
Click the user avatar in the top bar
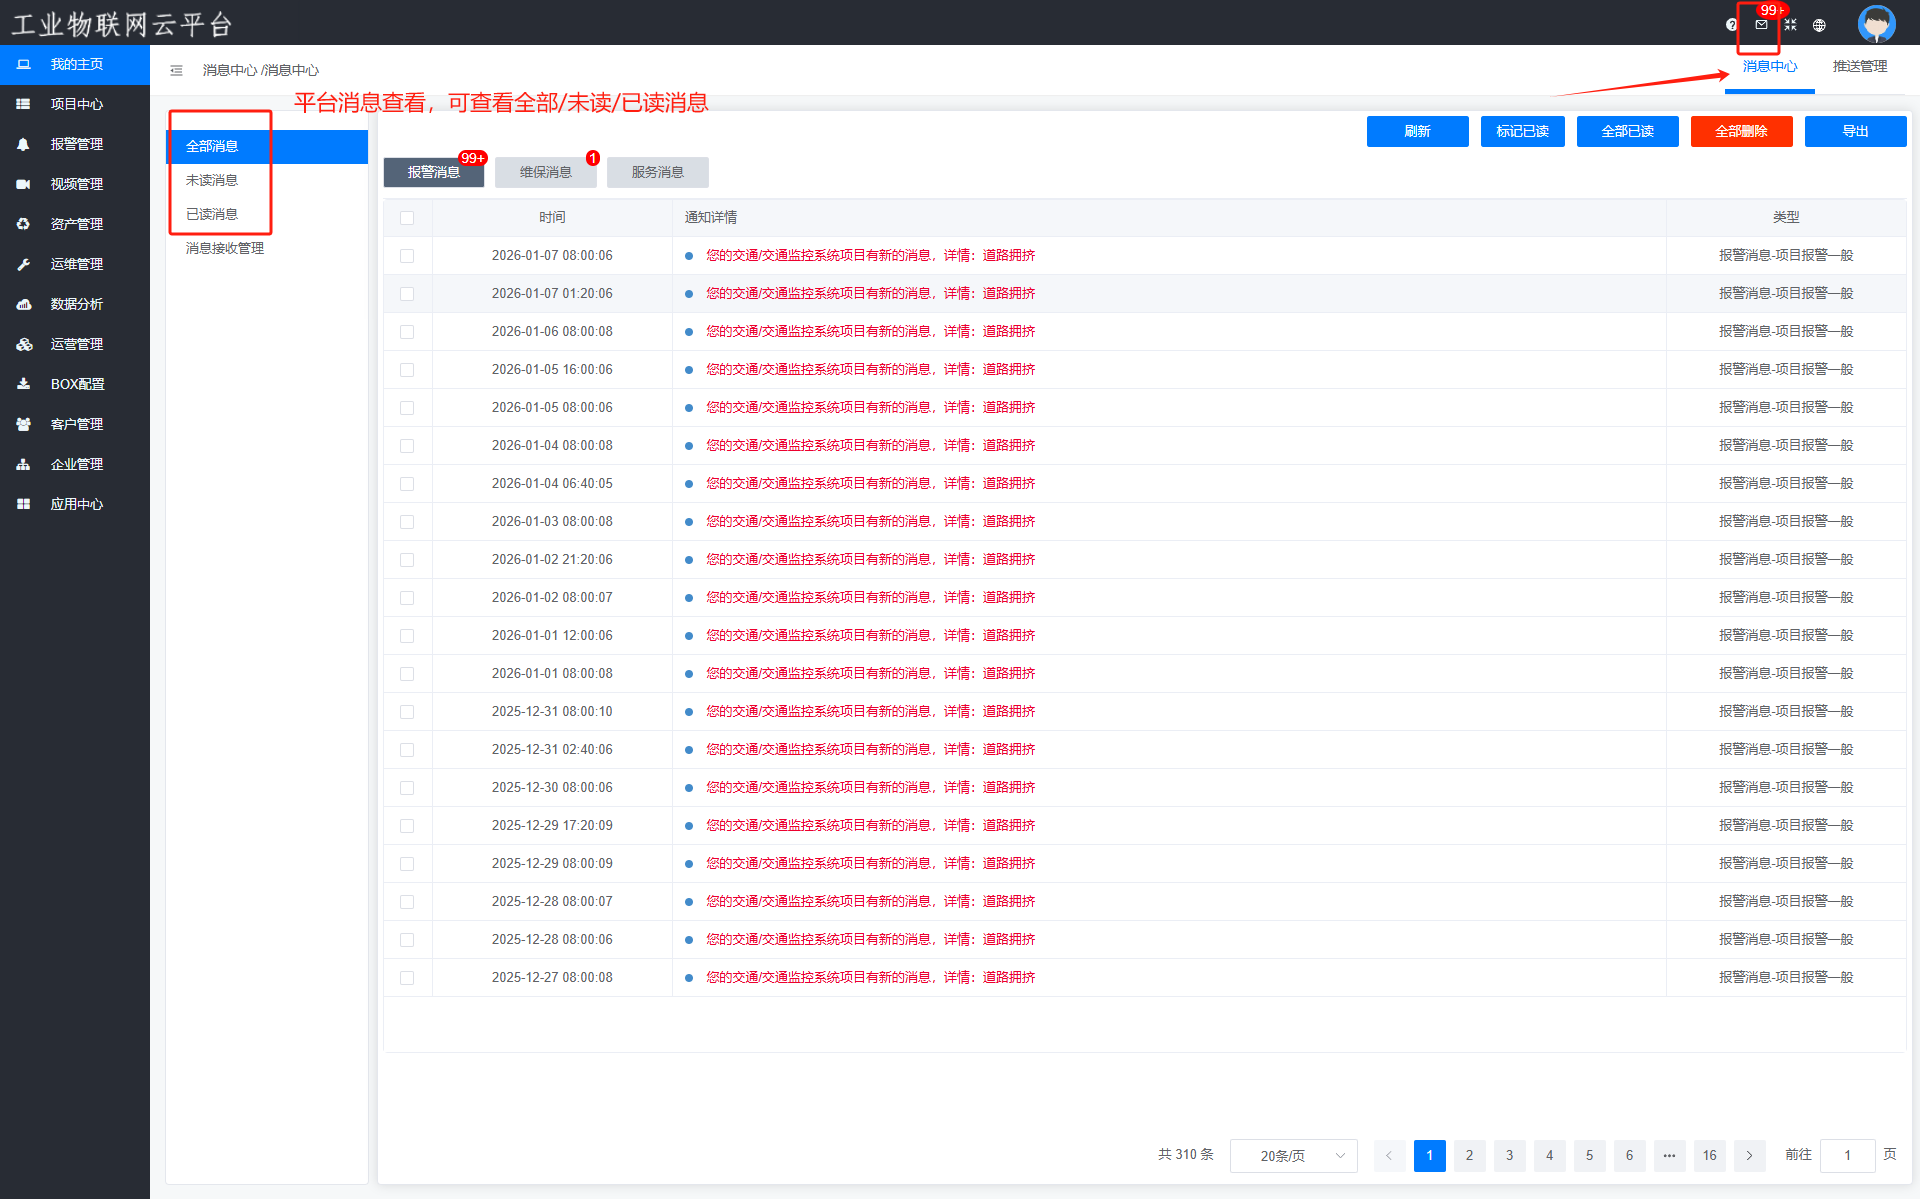(1876, 23)
